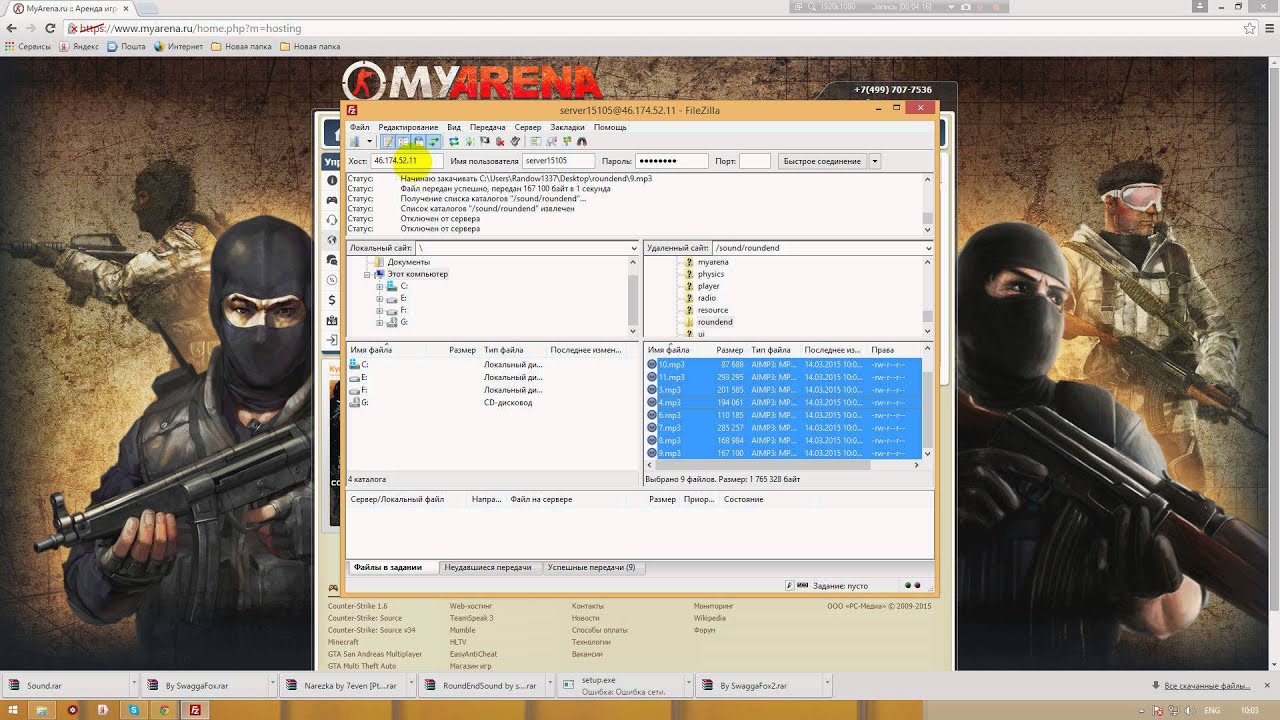The width and height of the screenshot is (1280, 720).
Task: Open the remote site path dropdown
Action: (928, 248)
